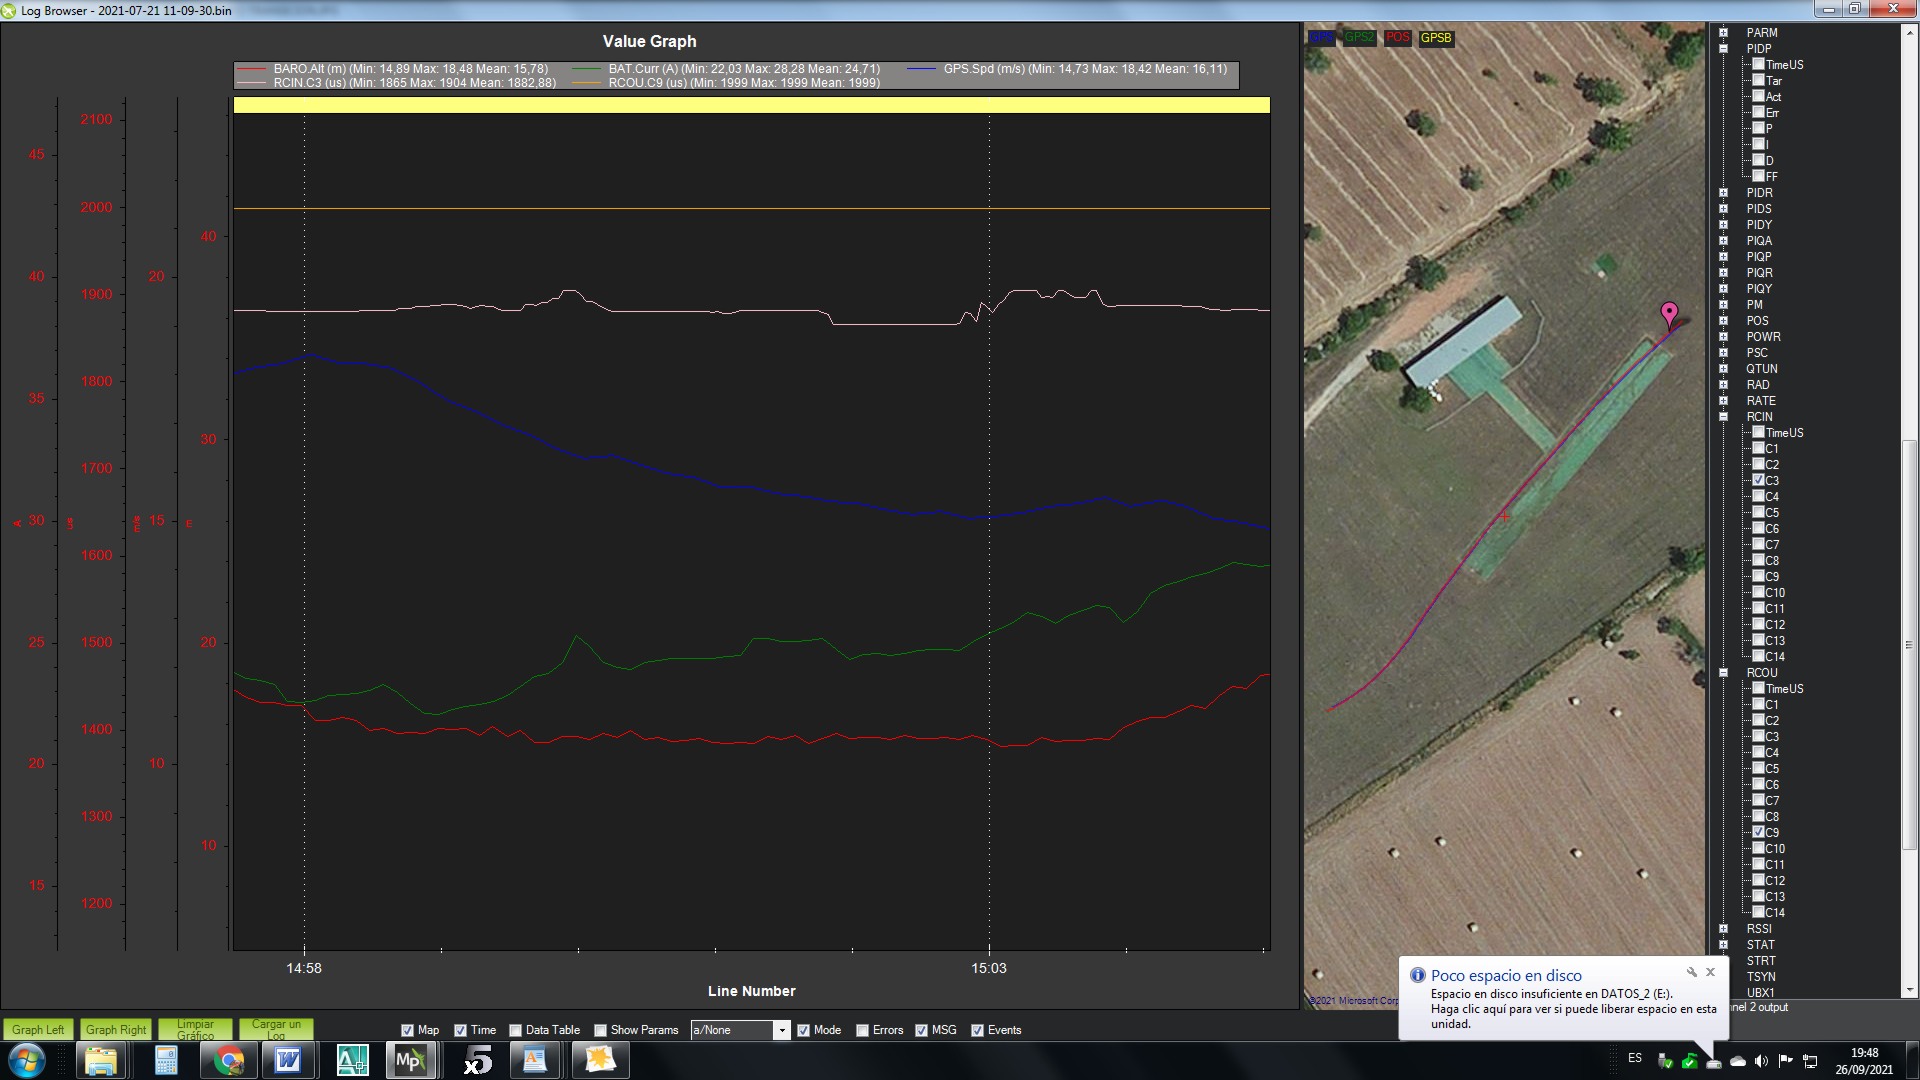Screen dimensions: 1920x1080
Task: Toggle the Map checkbox
Action: coord(407,1030)
